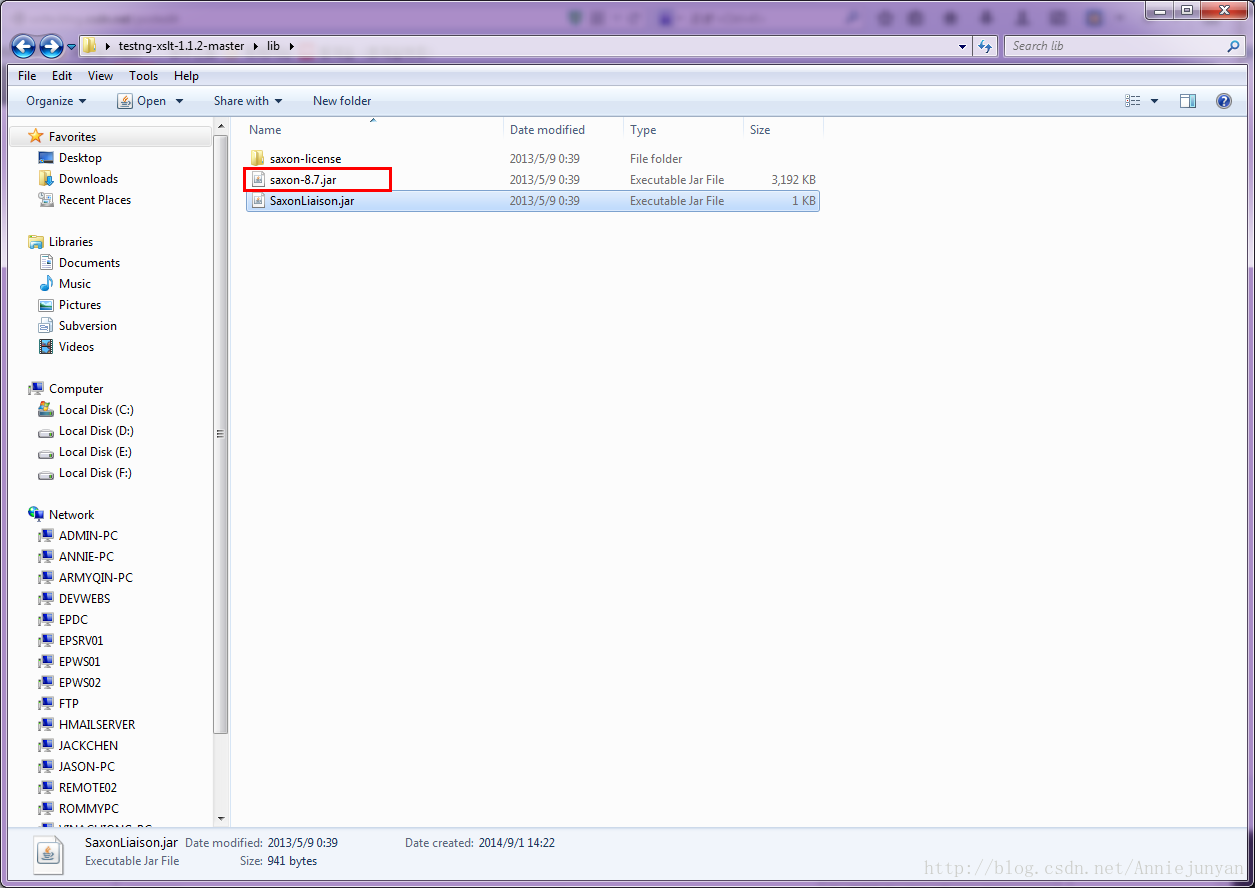Click the Network icon in navigation pane

click(36, 514)
